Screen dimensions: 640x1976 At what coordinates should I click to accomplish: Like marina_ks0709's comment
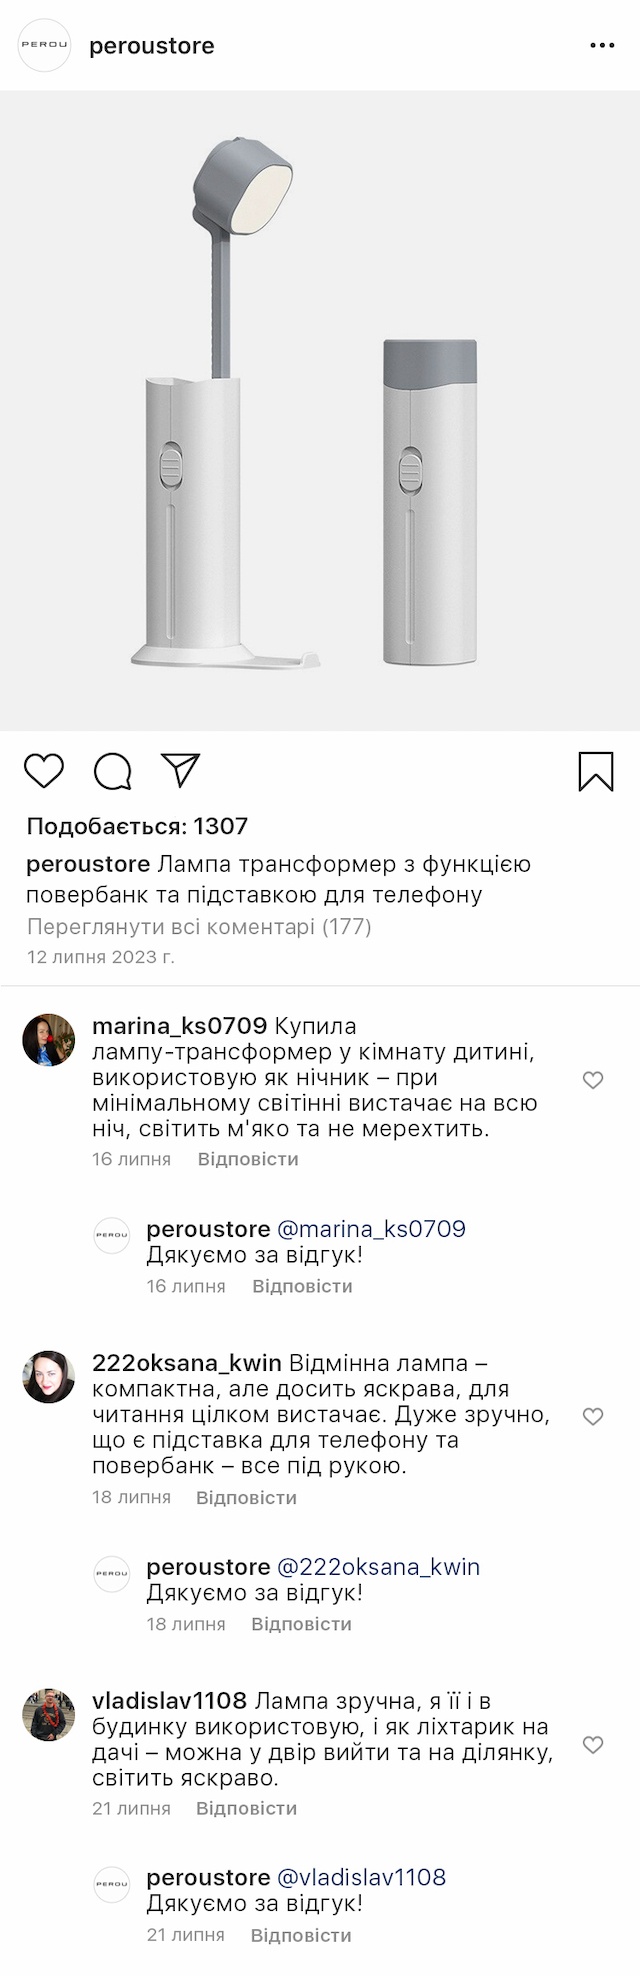[x=593, y=1080]
